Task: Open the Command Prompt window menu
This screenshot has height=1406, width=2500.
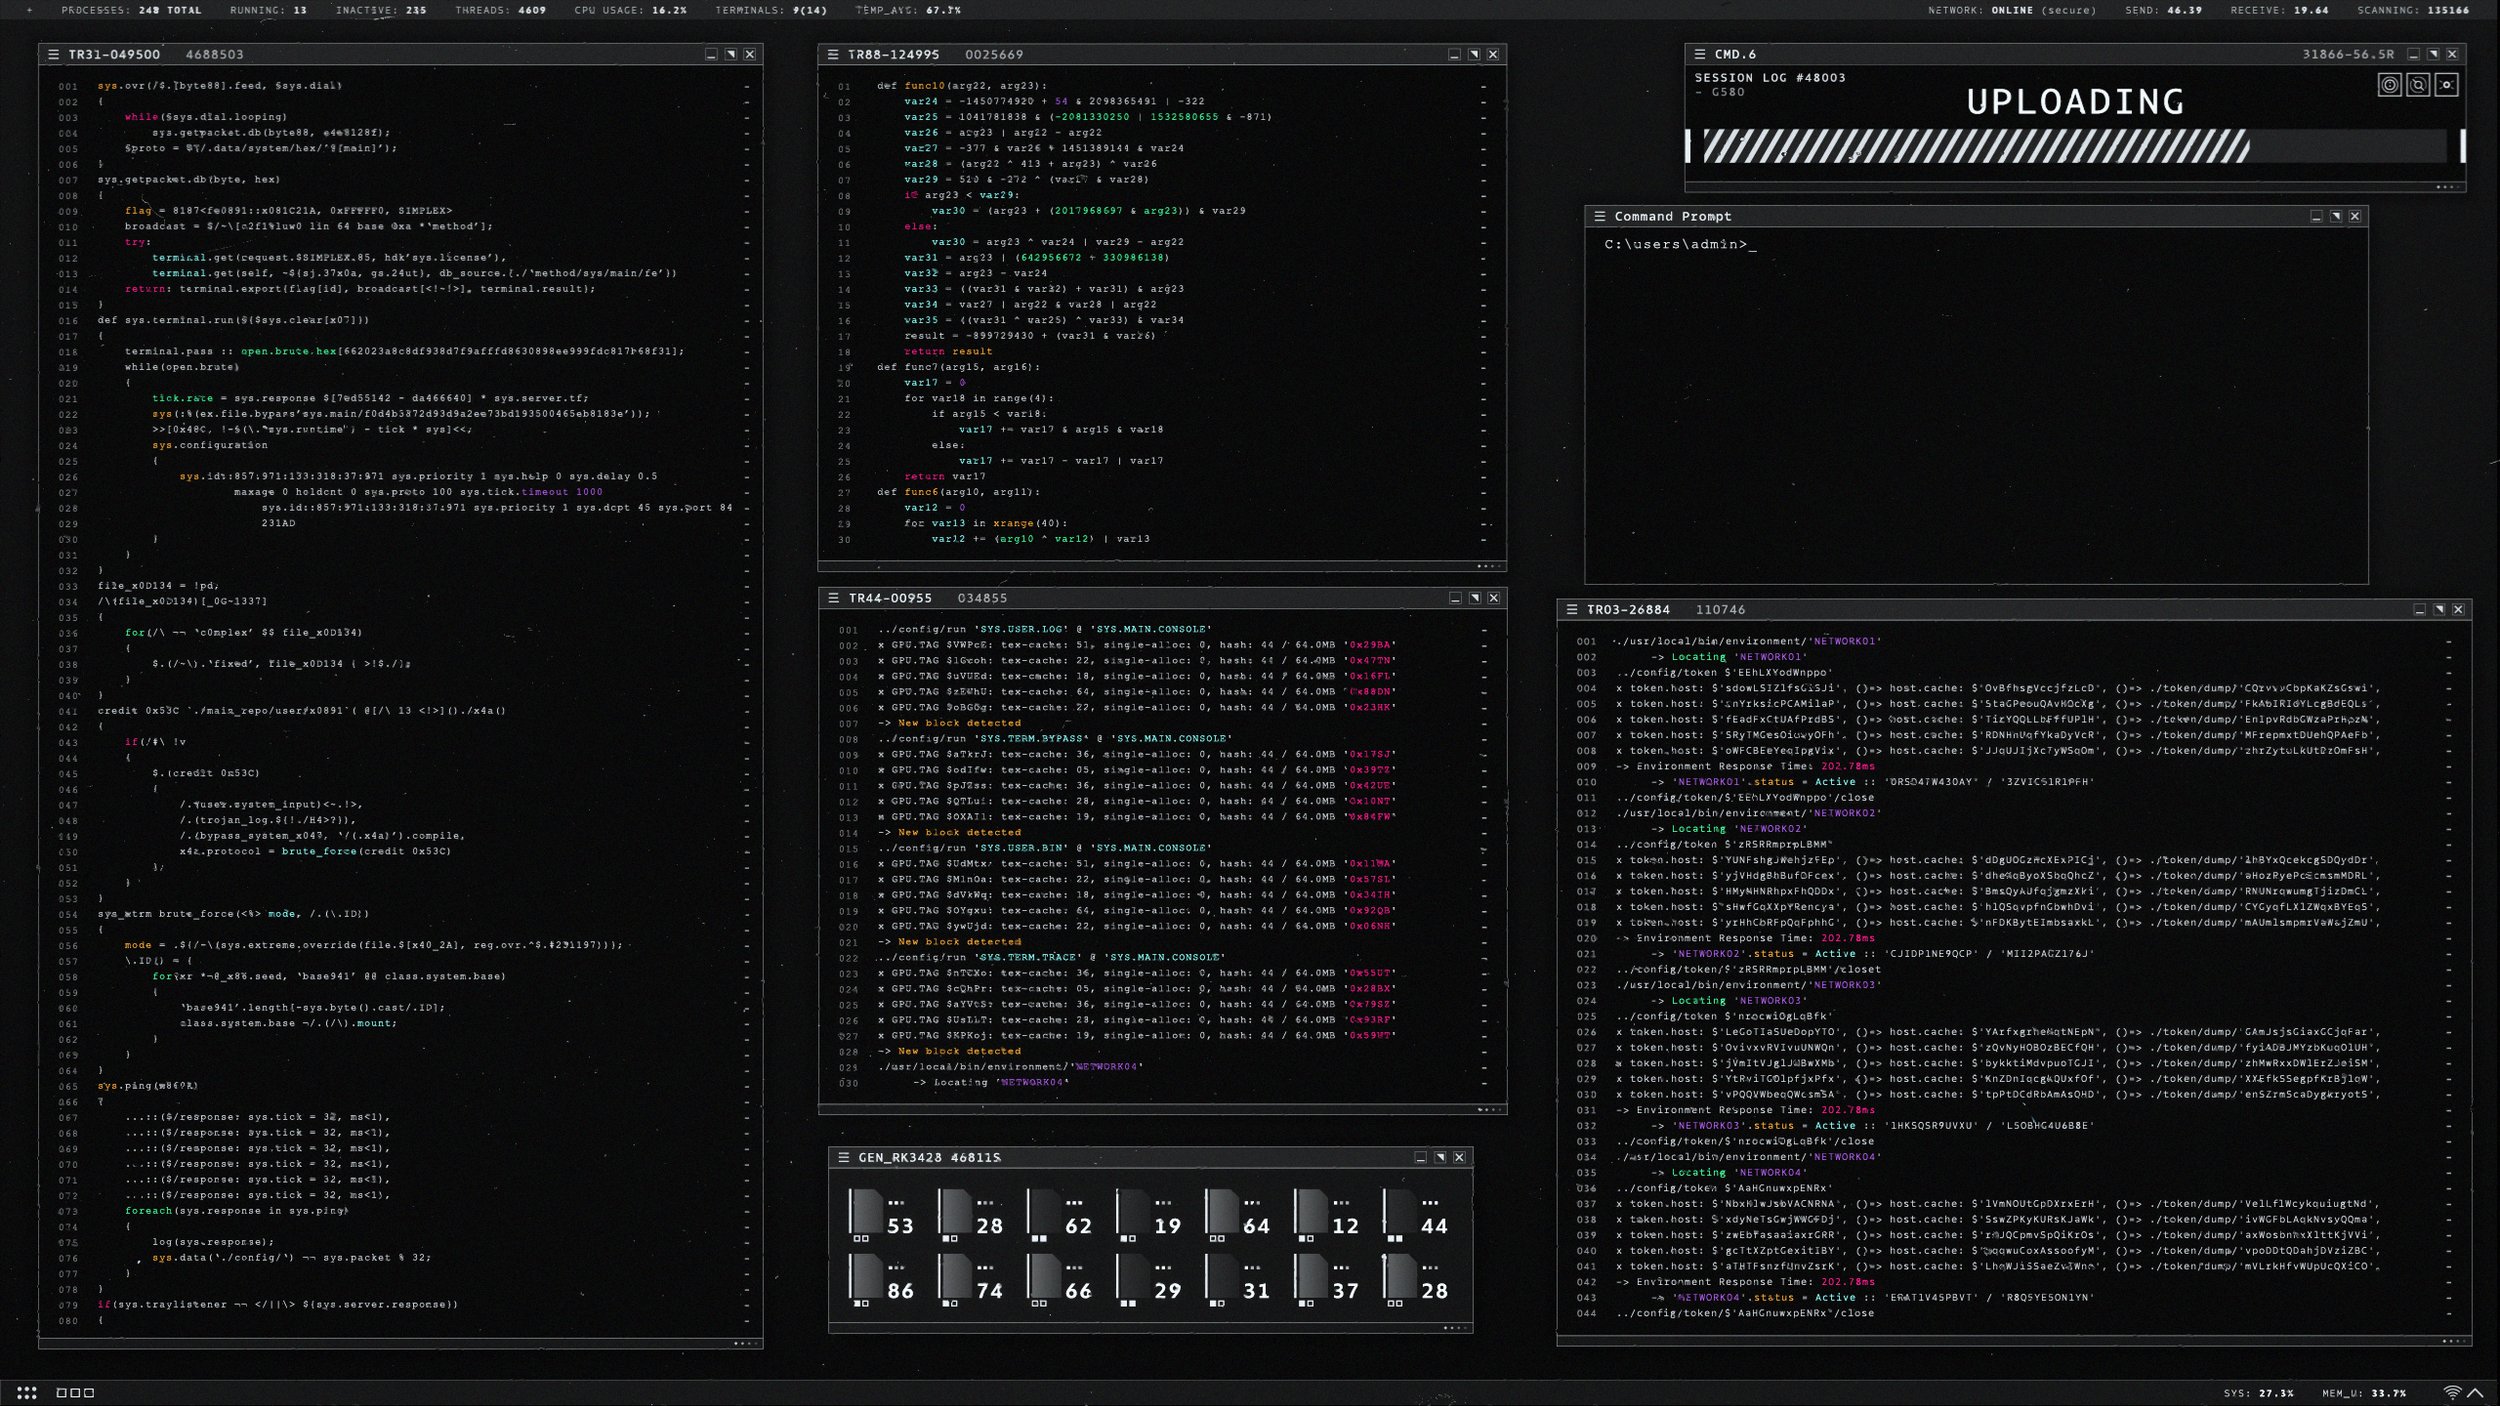Action: 1599,216
